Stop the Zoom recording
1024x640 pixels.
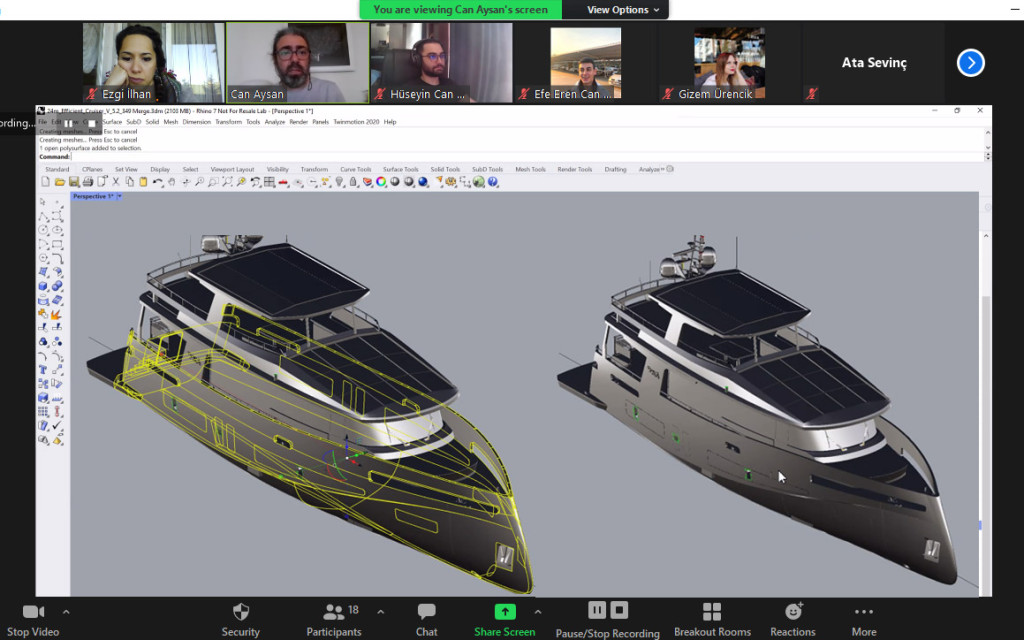619,610
